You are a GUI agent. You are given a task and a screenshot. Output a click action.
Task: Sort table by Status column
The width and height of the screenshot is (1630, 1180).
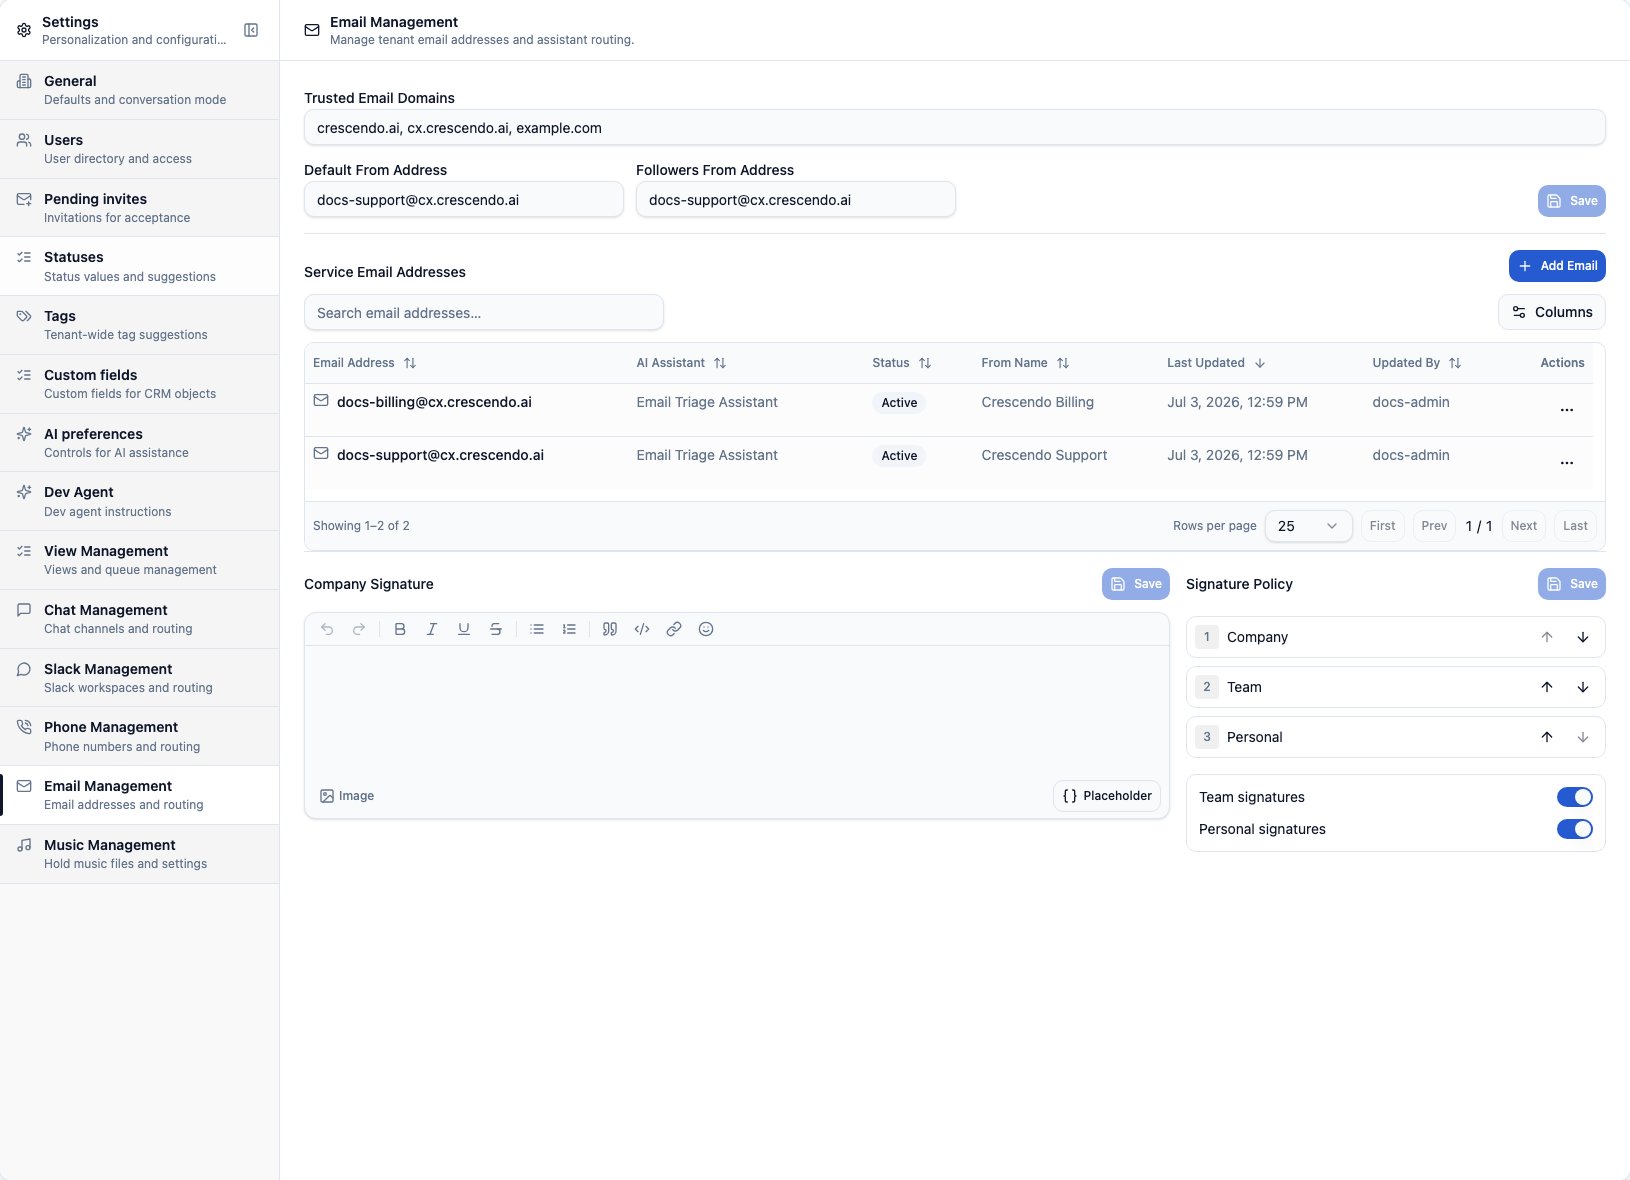tap(901, 363)
